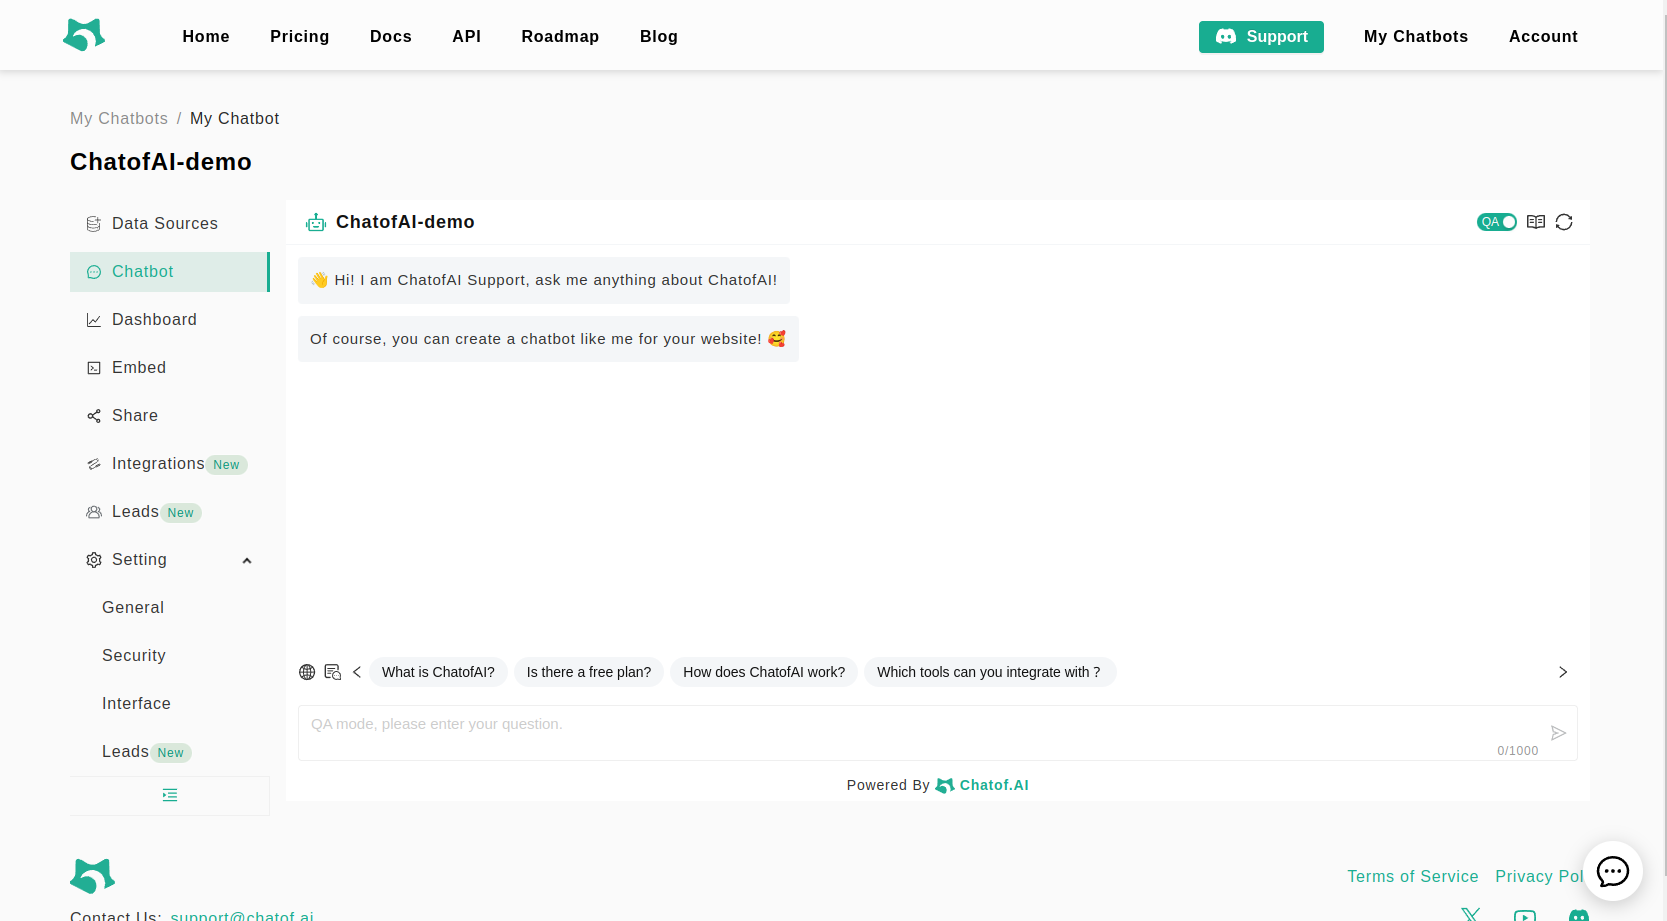Open the book reader icon in chat header
Screen dimensions: 1667x921
pos(1536,222)
